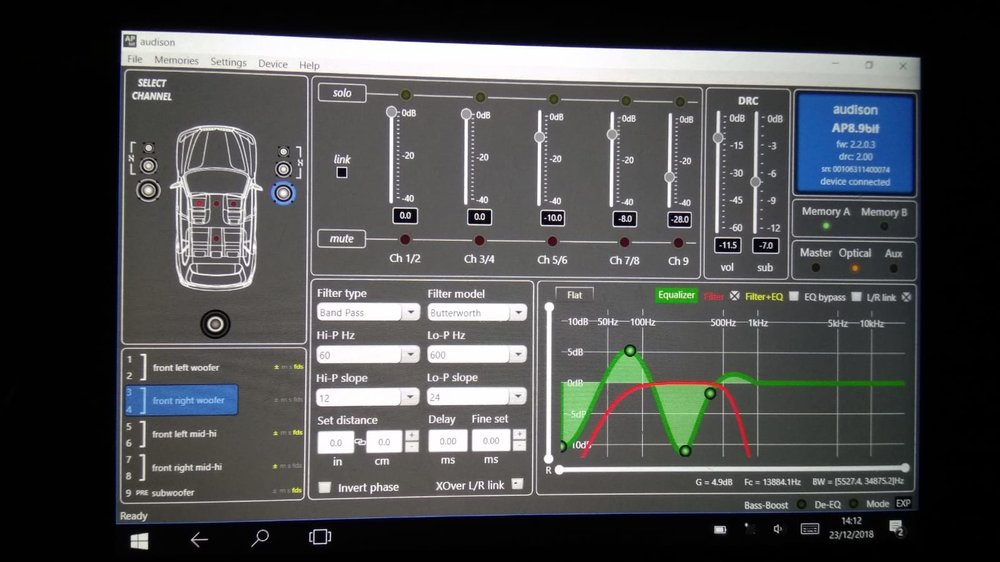Image resolution: width=1000 pixels, height=562 pixels.
Task: Toggle solo for Ch 1/2
Action: 406,95
